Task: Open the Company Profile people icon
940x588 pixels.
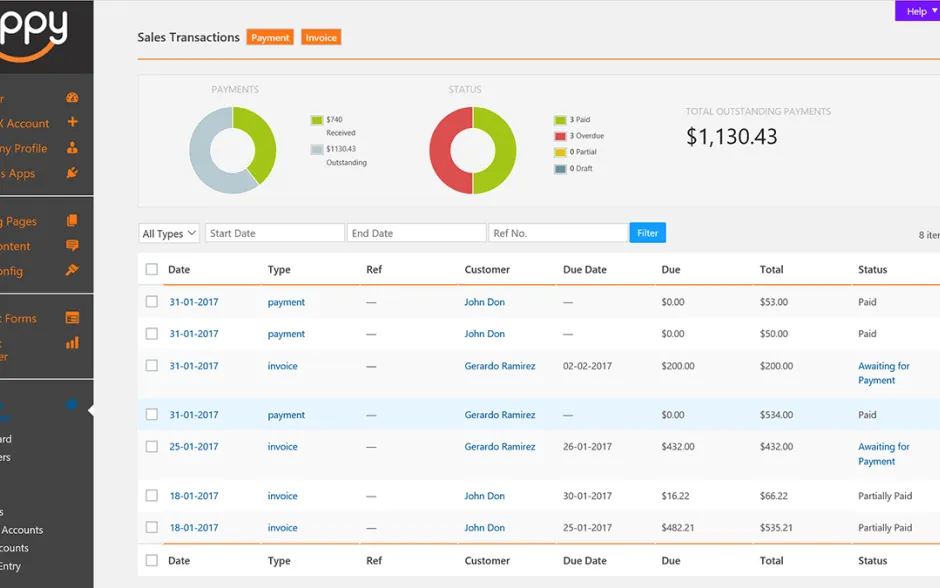Action: [x=72, y=148]
